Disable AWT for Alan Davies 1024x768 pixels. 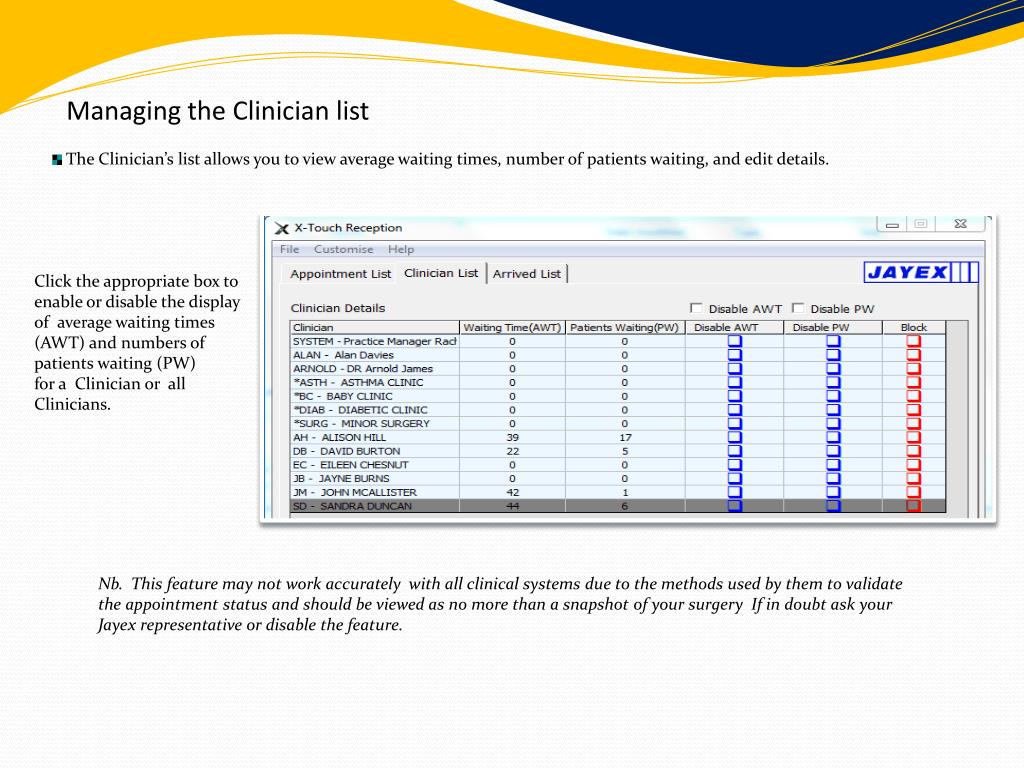[x=735, y=355]
